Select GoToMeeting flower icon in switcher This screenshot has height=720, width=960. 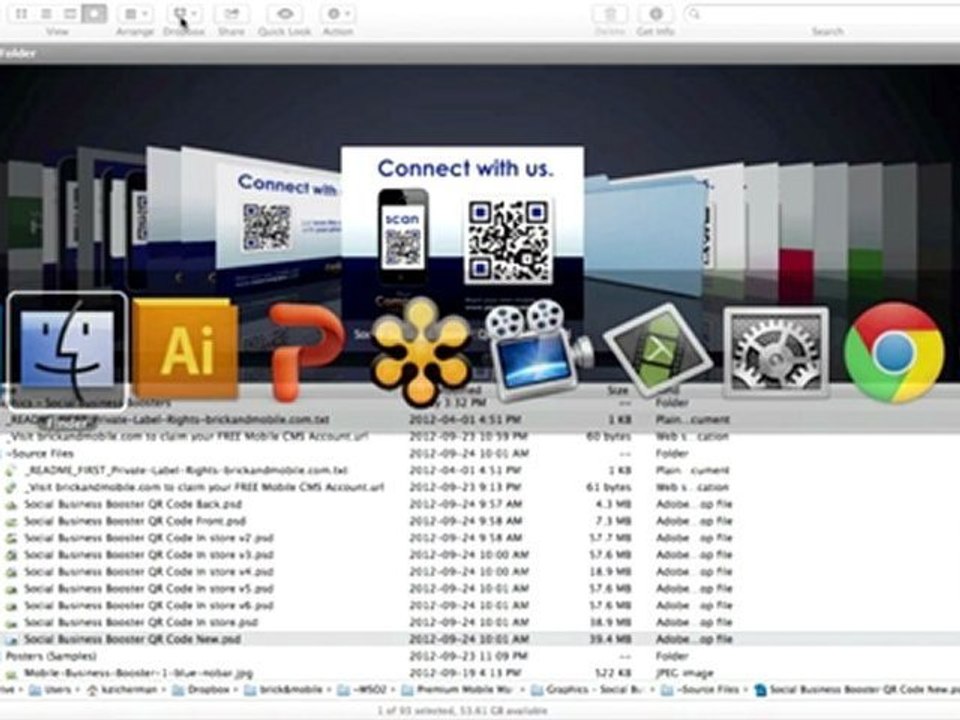422,352
